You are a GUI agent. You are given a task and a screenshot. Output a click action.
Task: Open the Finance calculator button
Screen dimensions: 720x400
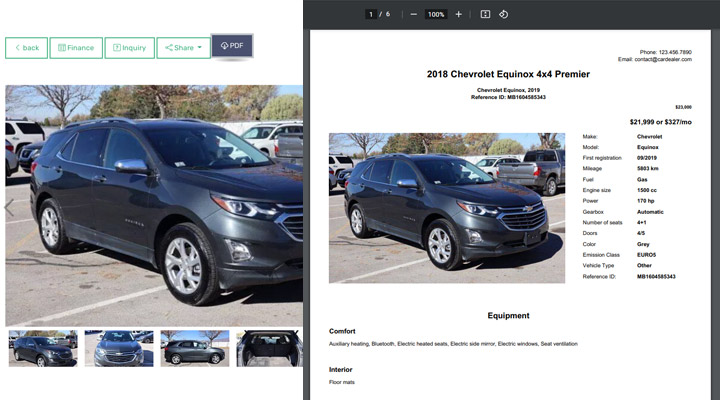[76, 48]
